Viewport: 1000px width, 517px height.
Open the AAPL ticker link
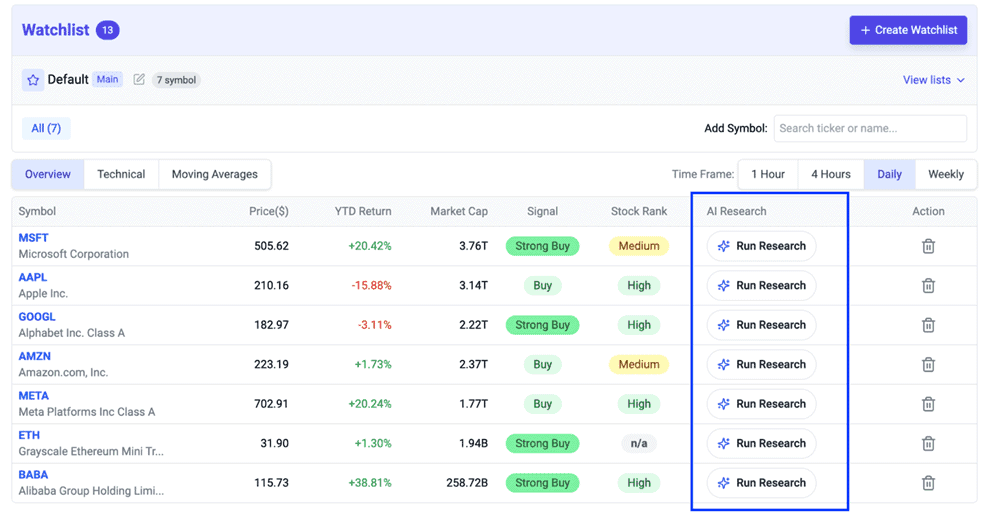pyautogui.click(x=33, y=278)
